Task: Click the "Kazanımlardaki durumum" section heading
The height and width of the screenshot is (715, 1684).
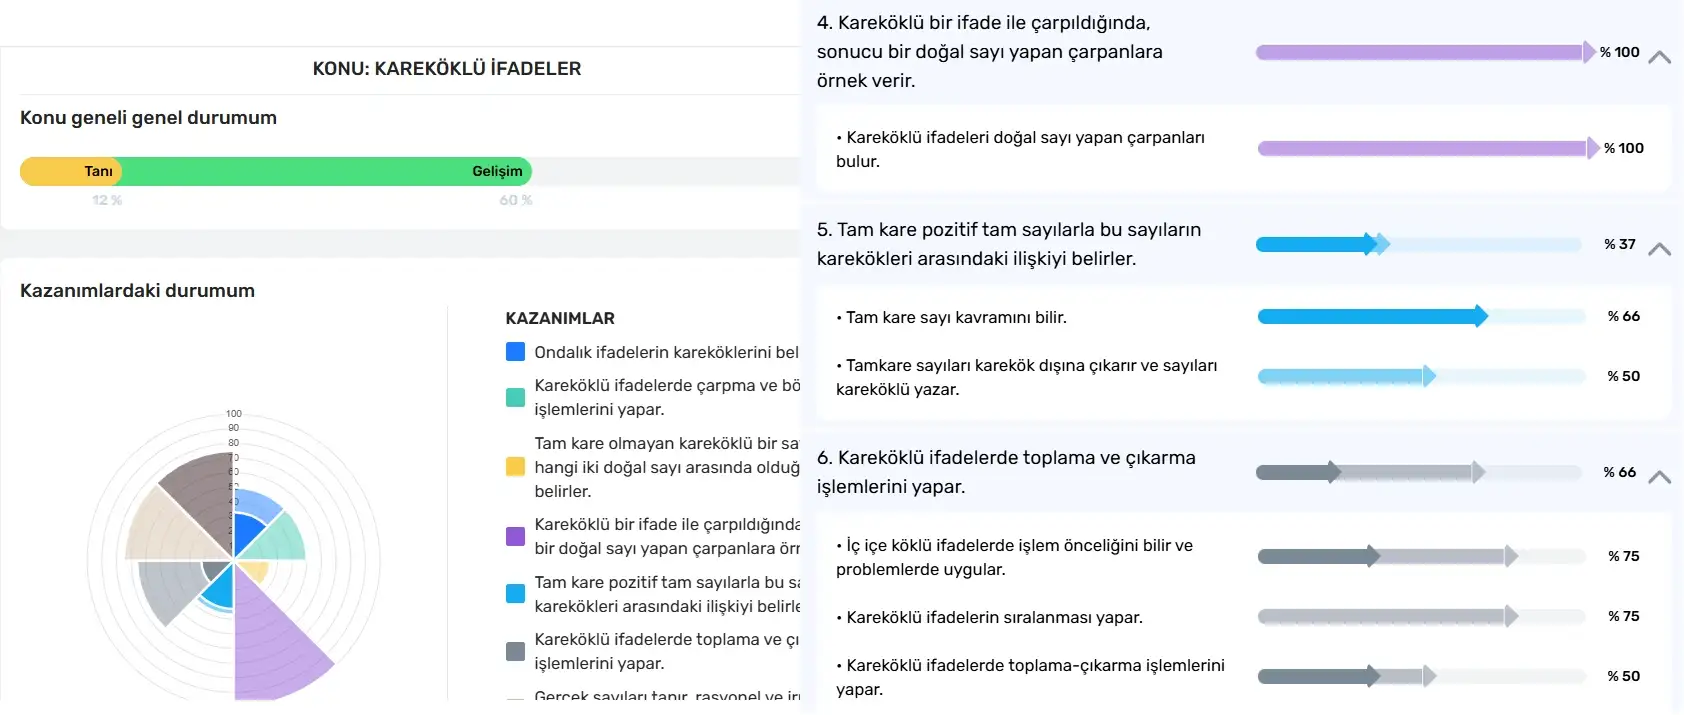Action: [137, 291]
